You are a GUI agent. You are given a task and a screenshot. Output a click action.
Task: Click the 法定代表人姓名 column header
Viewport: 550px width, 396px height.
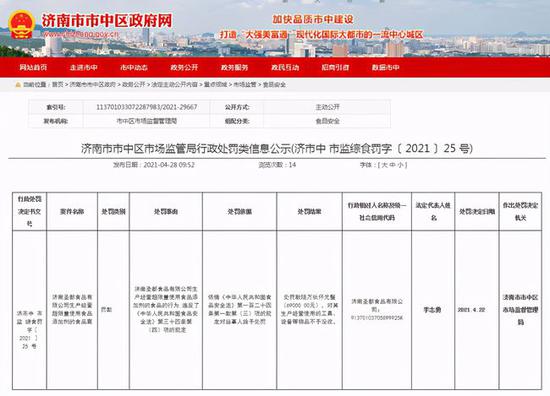pos(433,212)
